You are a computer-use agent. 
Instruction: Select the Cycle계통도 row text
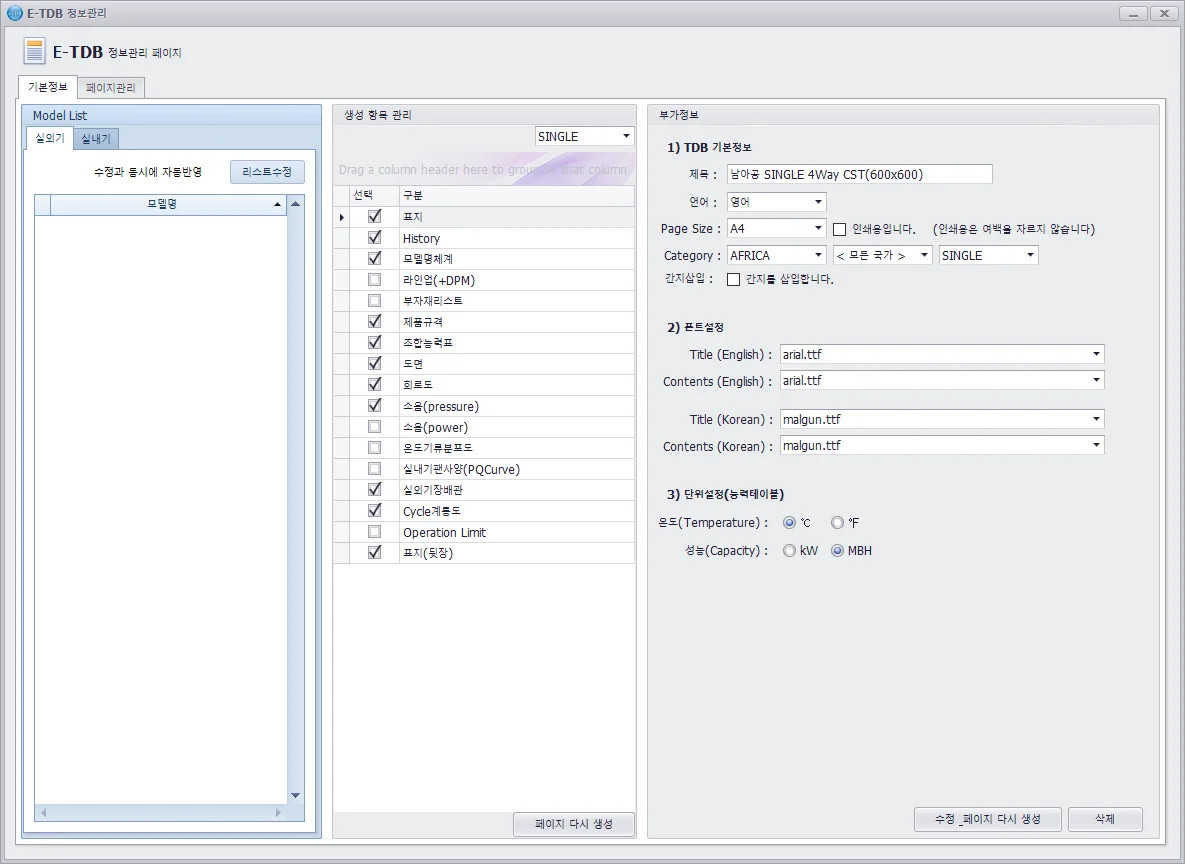tap(432, 511)
